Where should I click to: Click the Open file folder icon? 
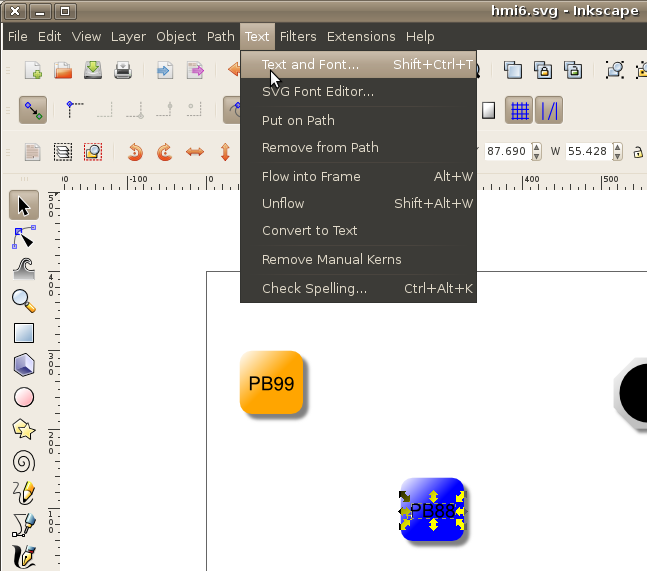(x=62, y=70)
